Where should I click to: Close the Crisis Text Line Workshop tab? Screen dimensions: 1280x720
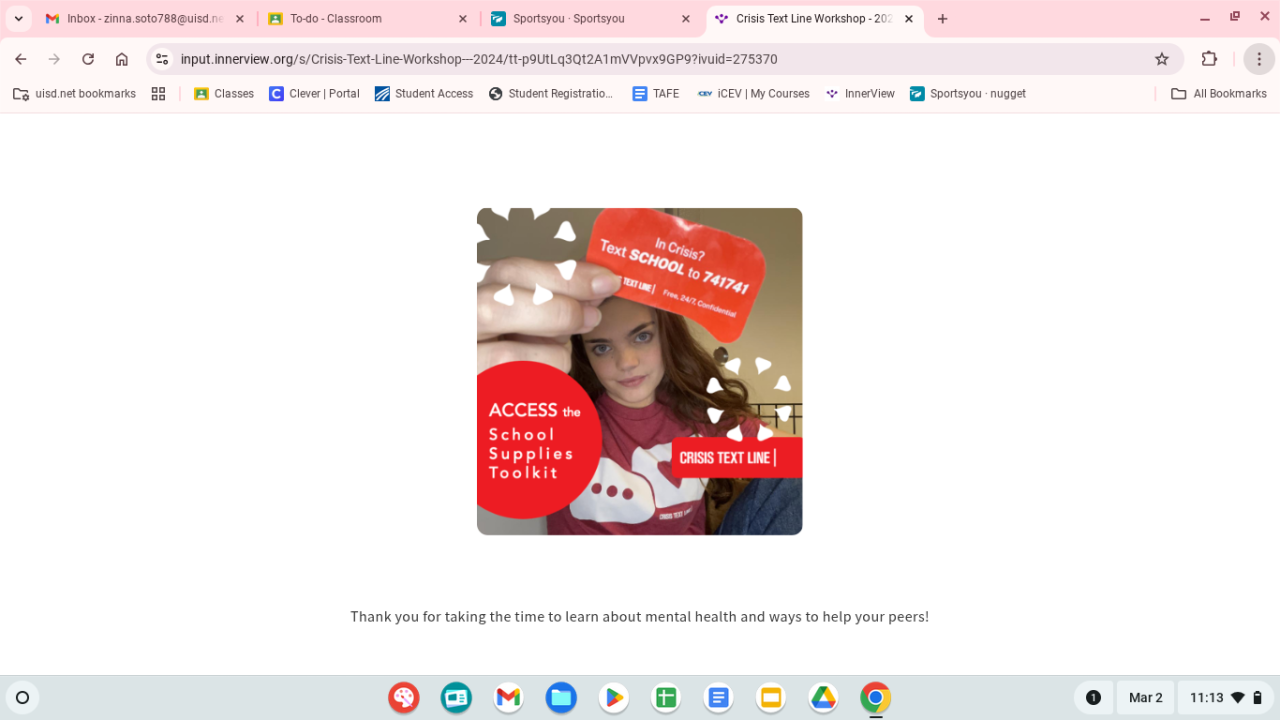point(908,19)
